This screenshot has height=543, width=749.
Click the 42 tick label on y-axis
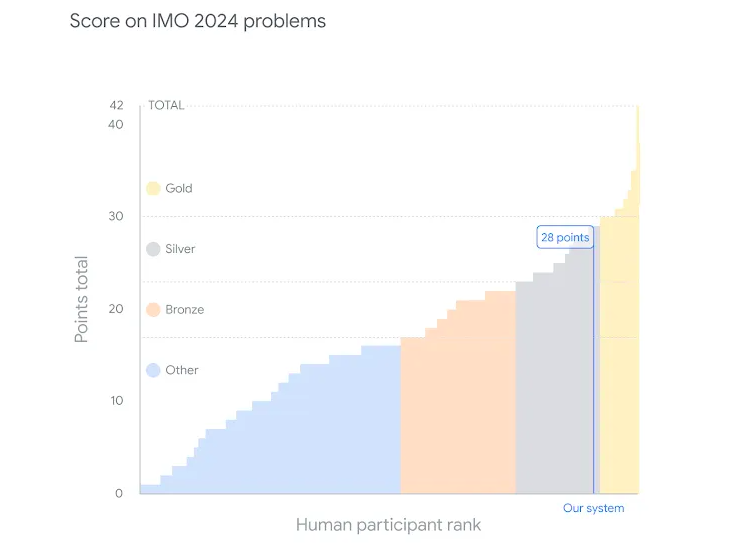pyautogui.click(x=116, y=105)
